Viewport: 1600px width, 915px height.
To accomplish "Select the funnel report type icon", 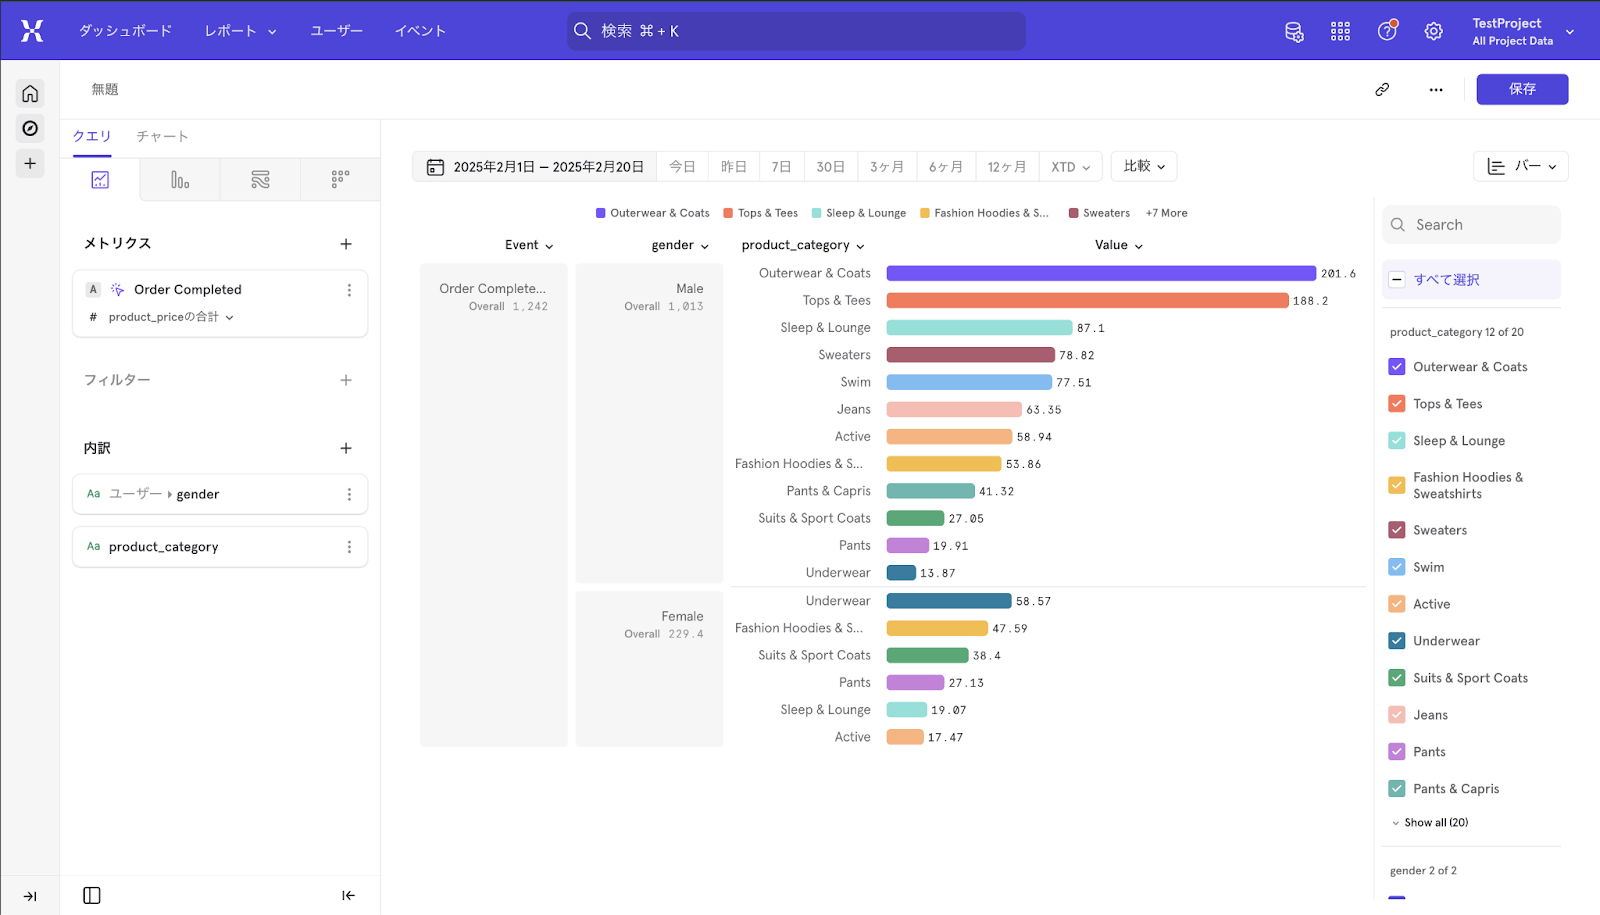I will [x=180, y=180].
